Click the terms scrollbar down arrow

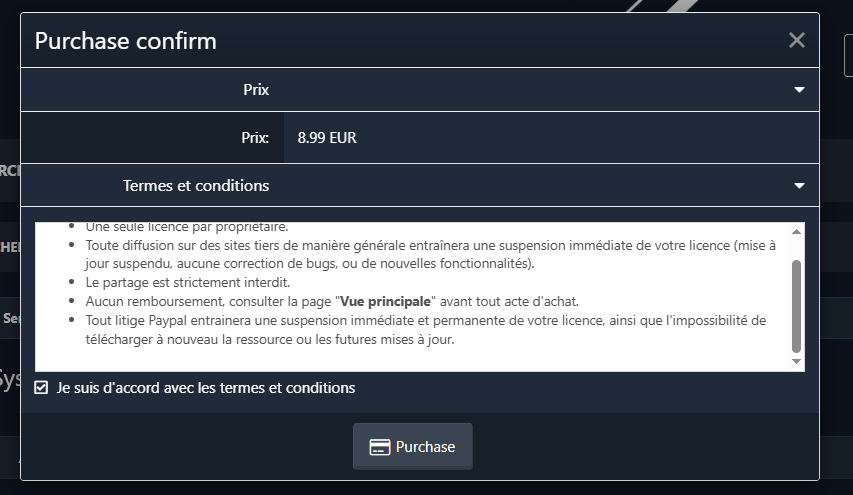[796, 362]
